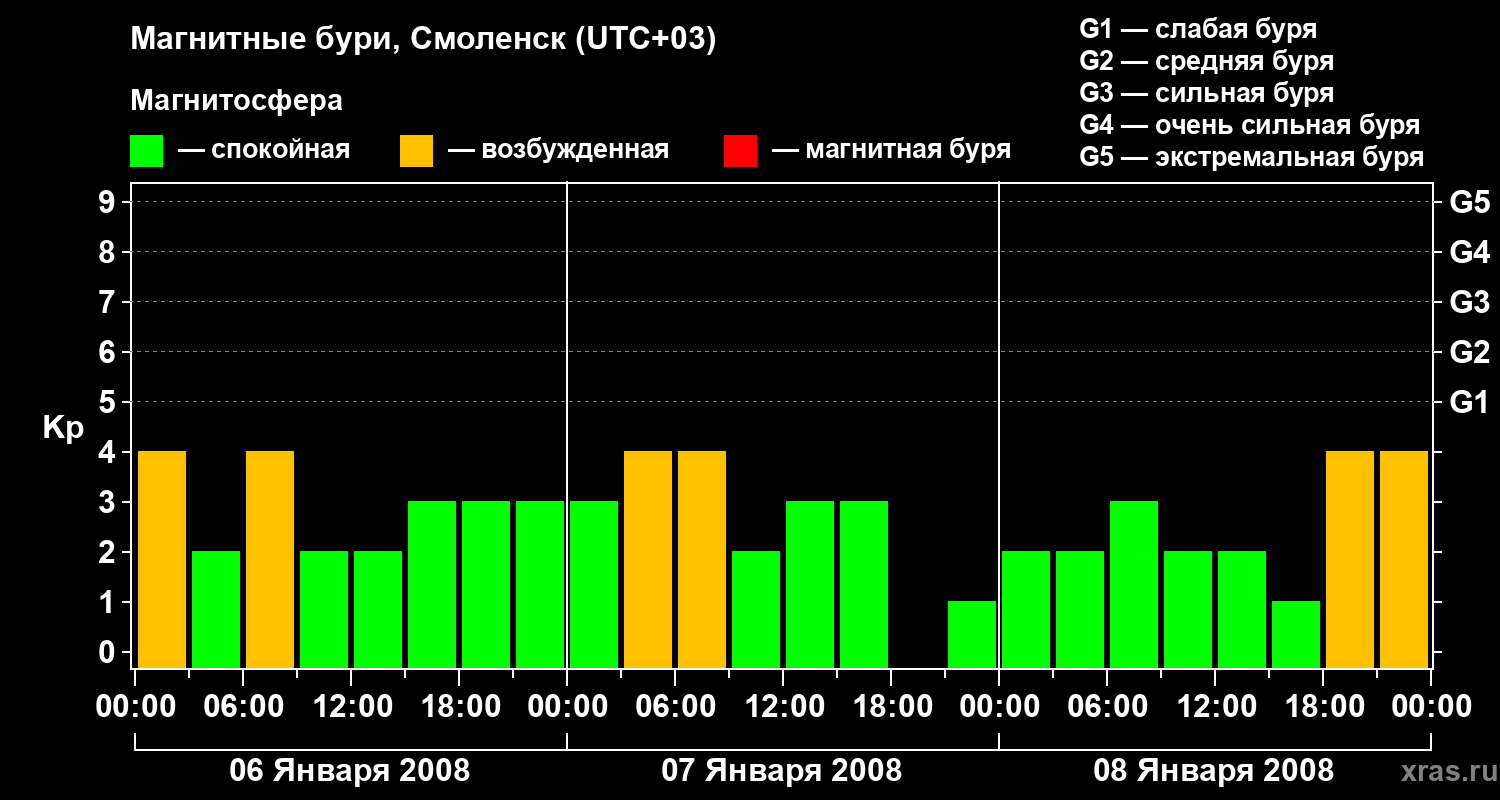1500x800 pixels.
Task: Click the 'G1 — слабая буря' legend line
Action: tap(1198, 29)
